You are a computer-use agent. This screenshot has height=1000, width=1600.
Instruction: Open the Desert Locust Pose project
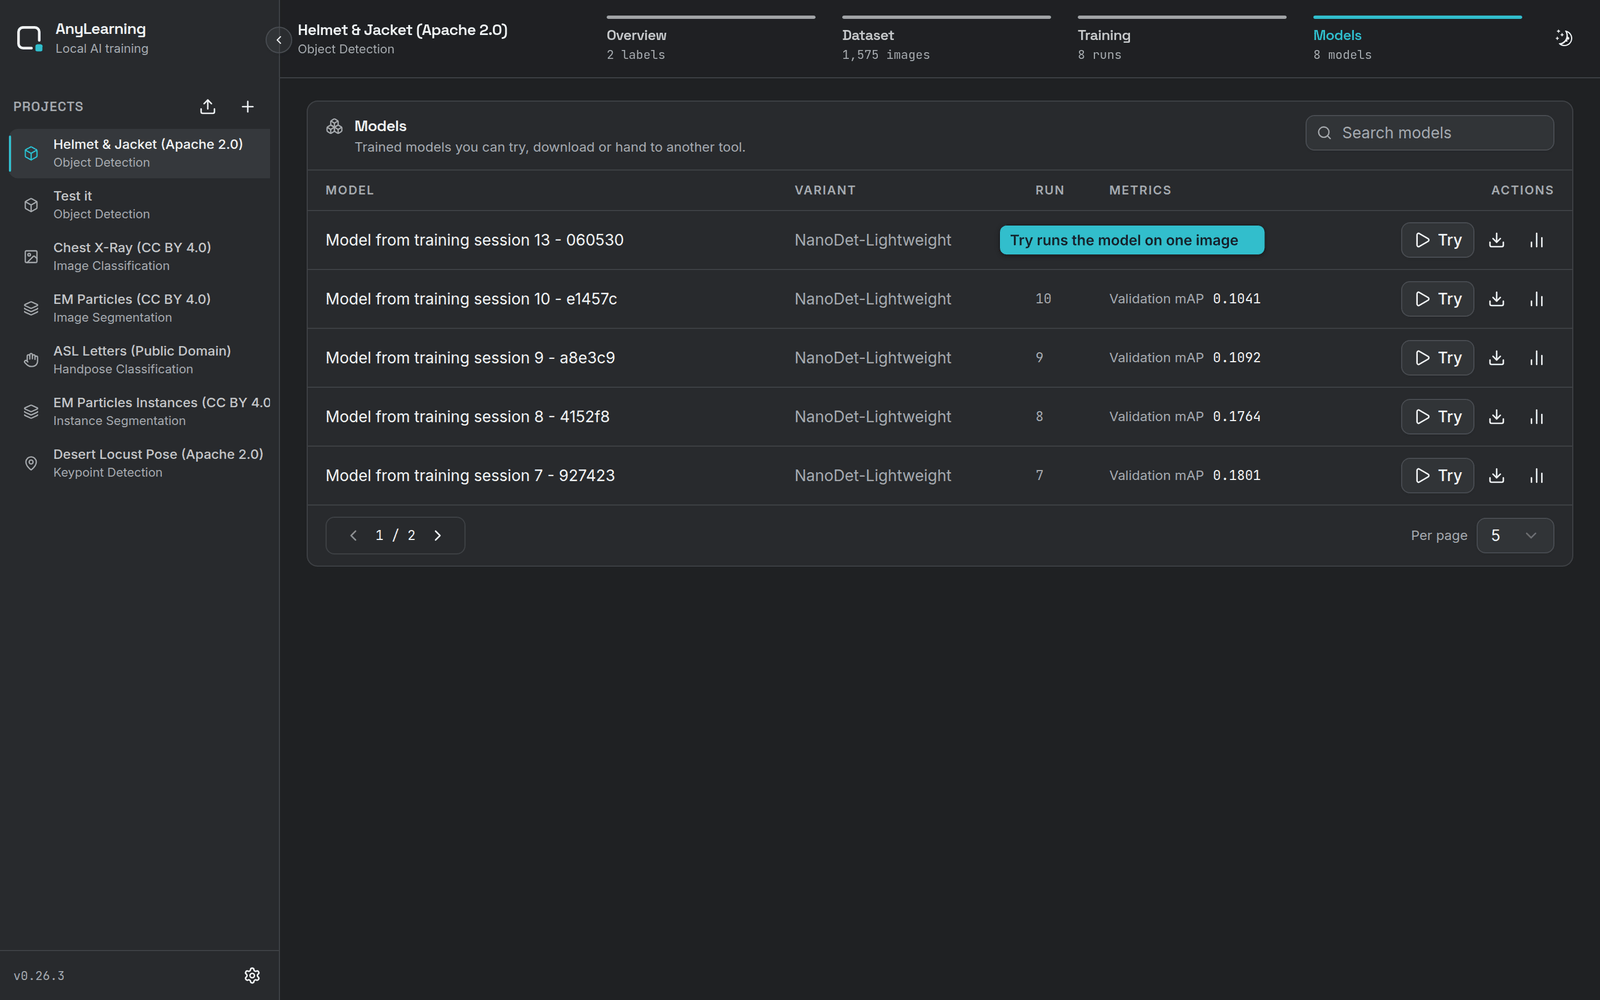[140, 463]
